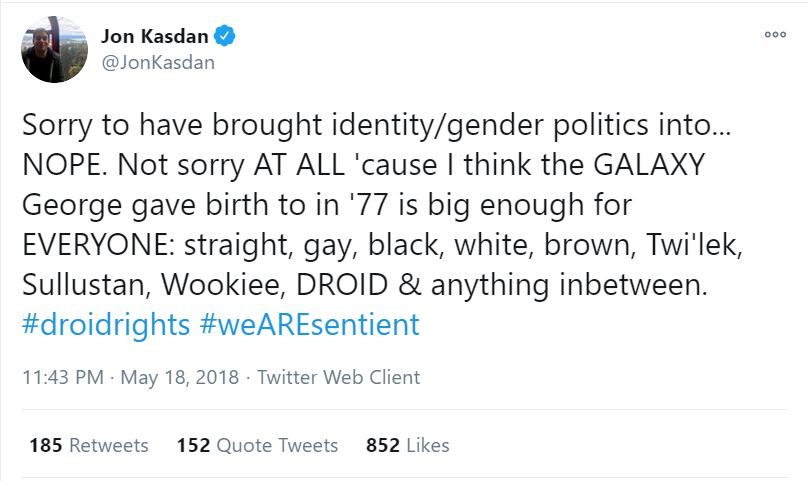Screen dimensions: 808x481
Task: Open the @JonKasdan handle link
Action: pos(158,62)
